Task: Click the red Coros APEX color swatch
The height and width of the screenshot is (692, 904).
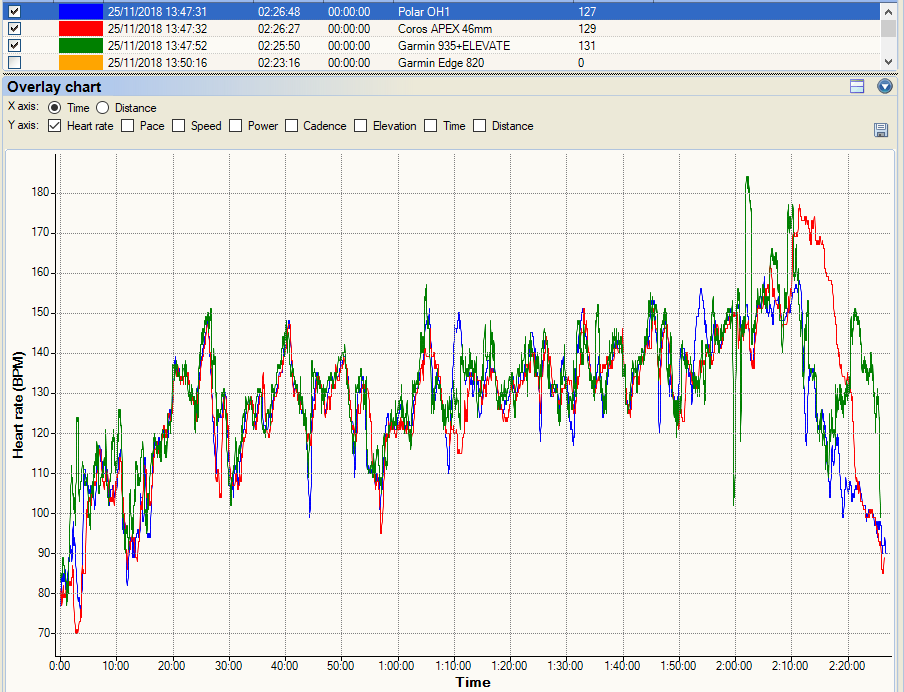Action: 81,28
